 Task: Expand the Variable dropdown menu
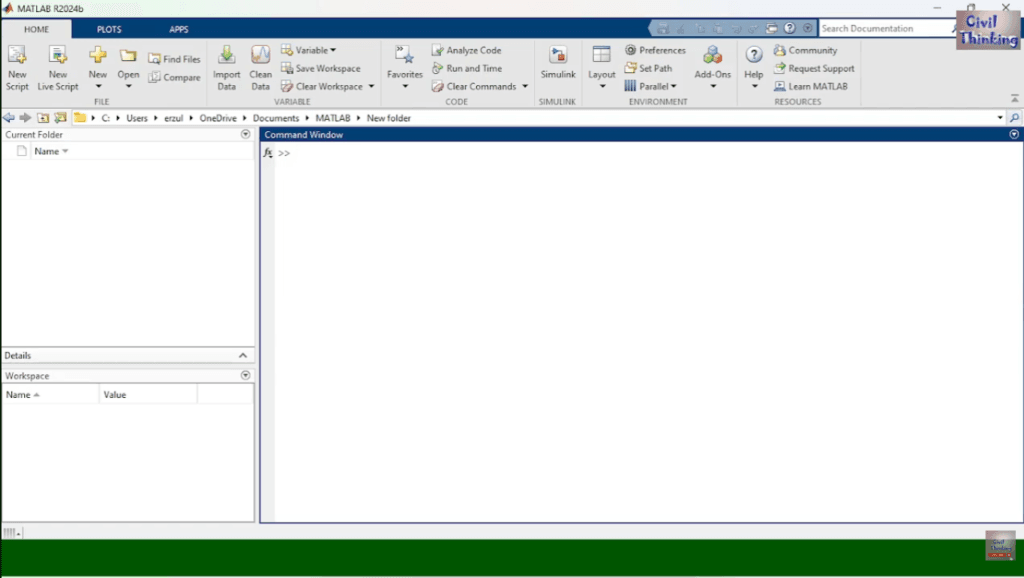tap(315, 50)
